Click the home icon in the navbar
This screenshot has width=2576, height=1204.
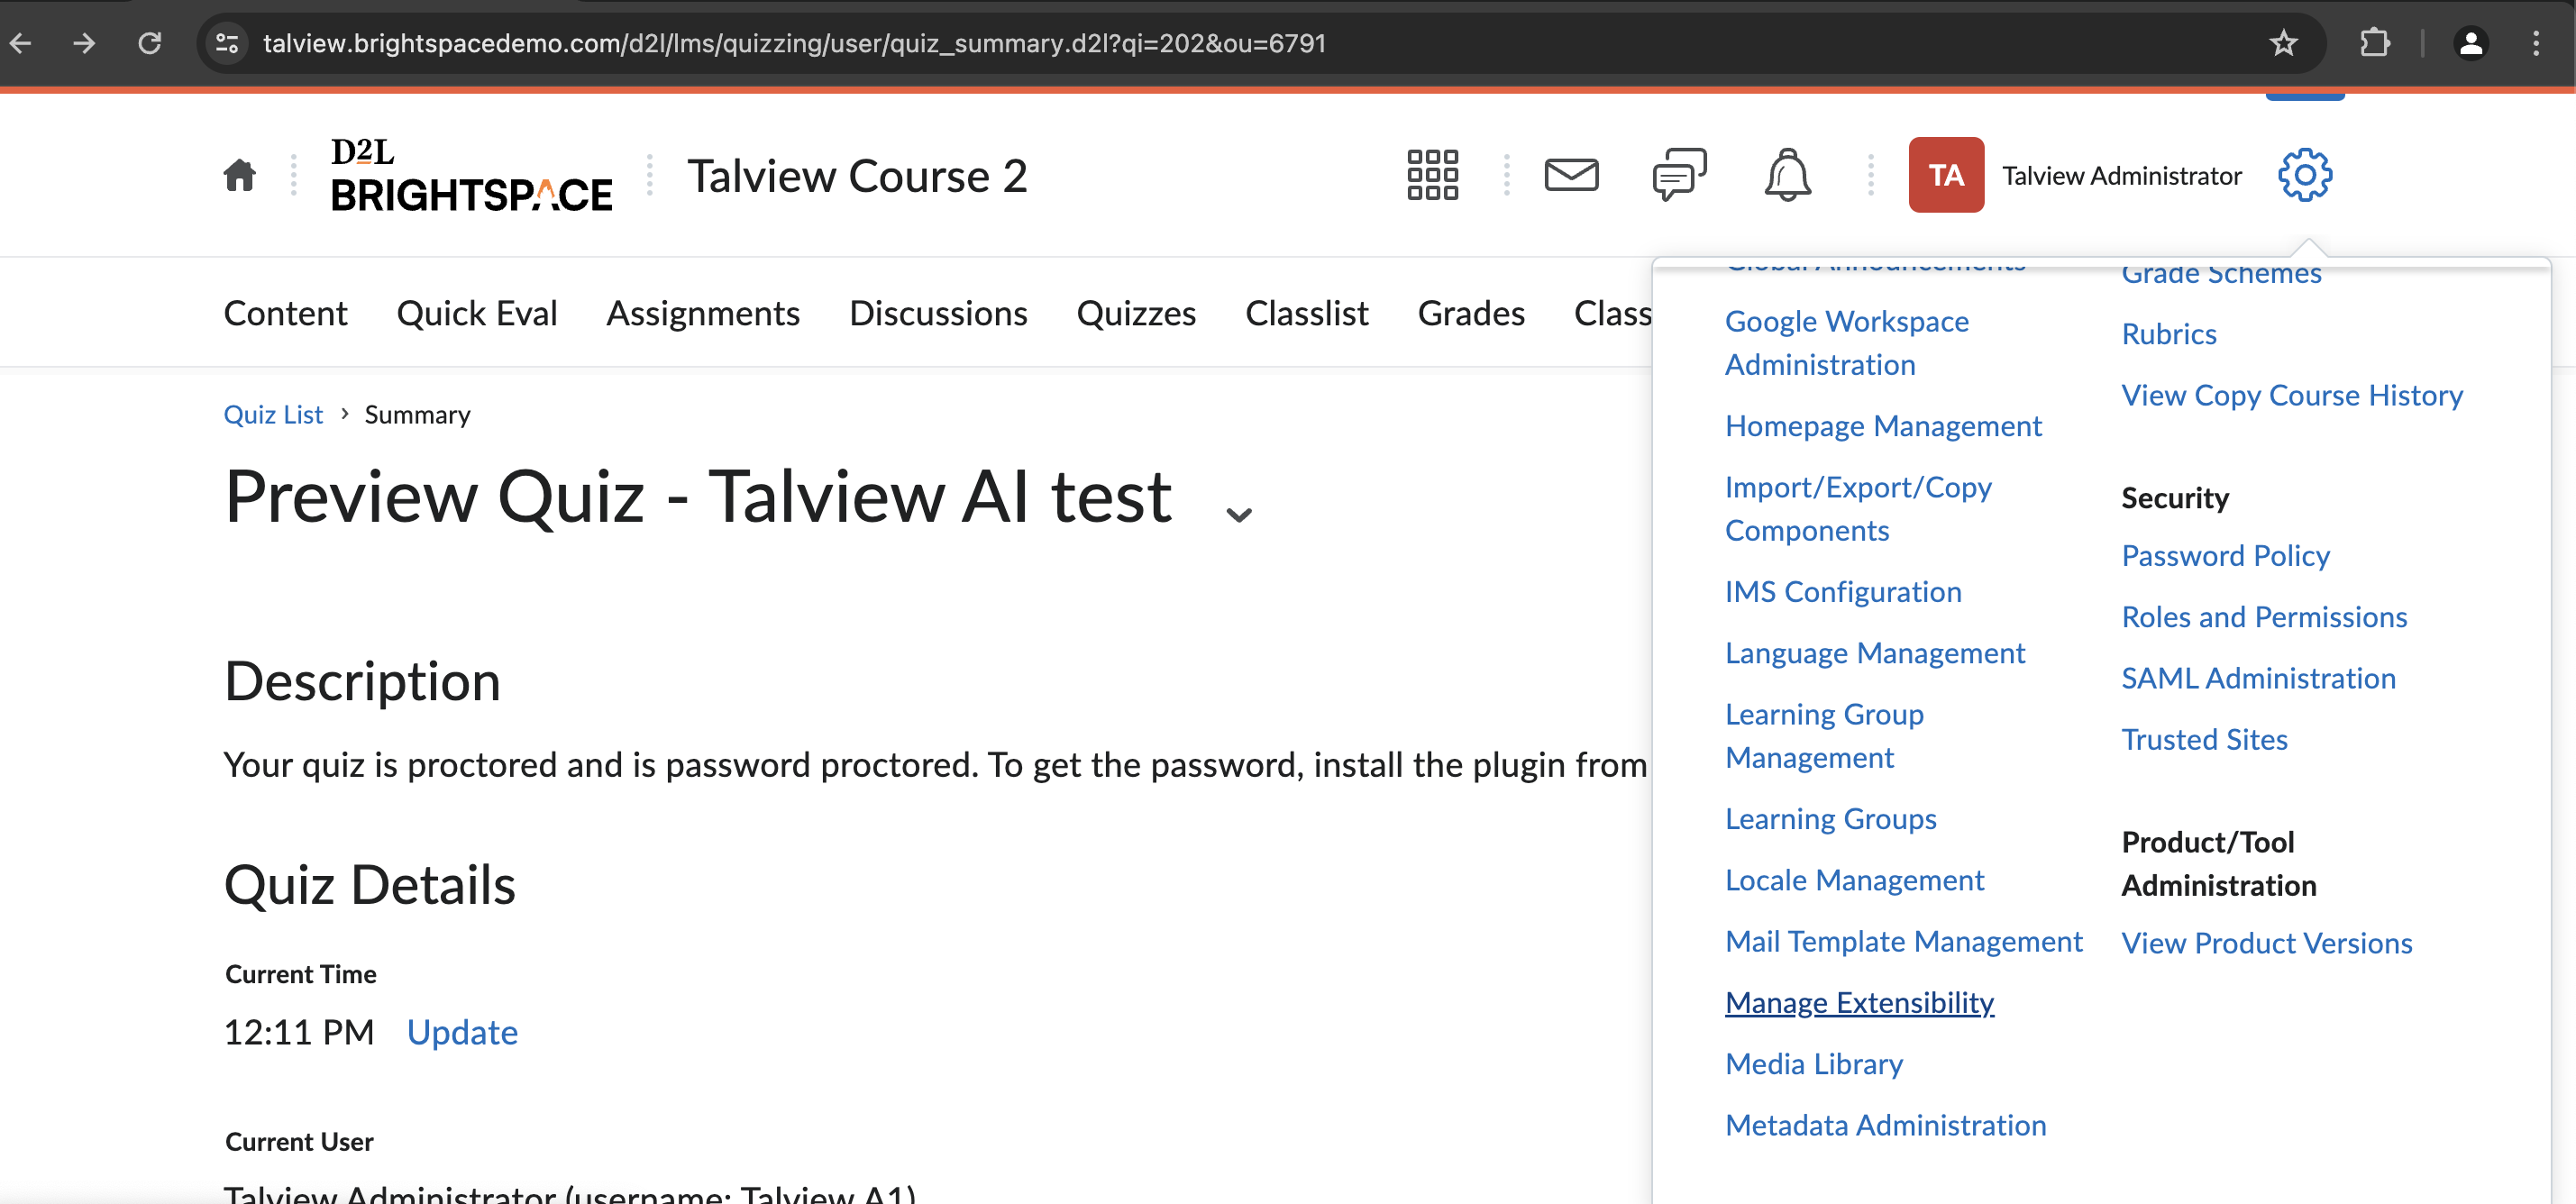pyautogui.click(x=239, y=175)
